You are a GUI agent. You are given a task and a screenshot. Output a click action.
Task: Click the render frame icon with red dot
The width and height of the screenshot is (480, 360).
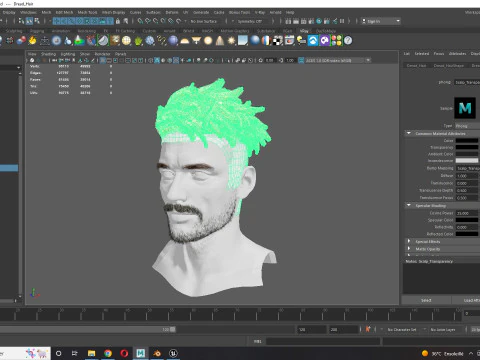(x=289, y=41)
